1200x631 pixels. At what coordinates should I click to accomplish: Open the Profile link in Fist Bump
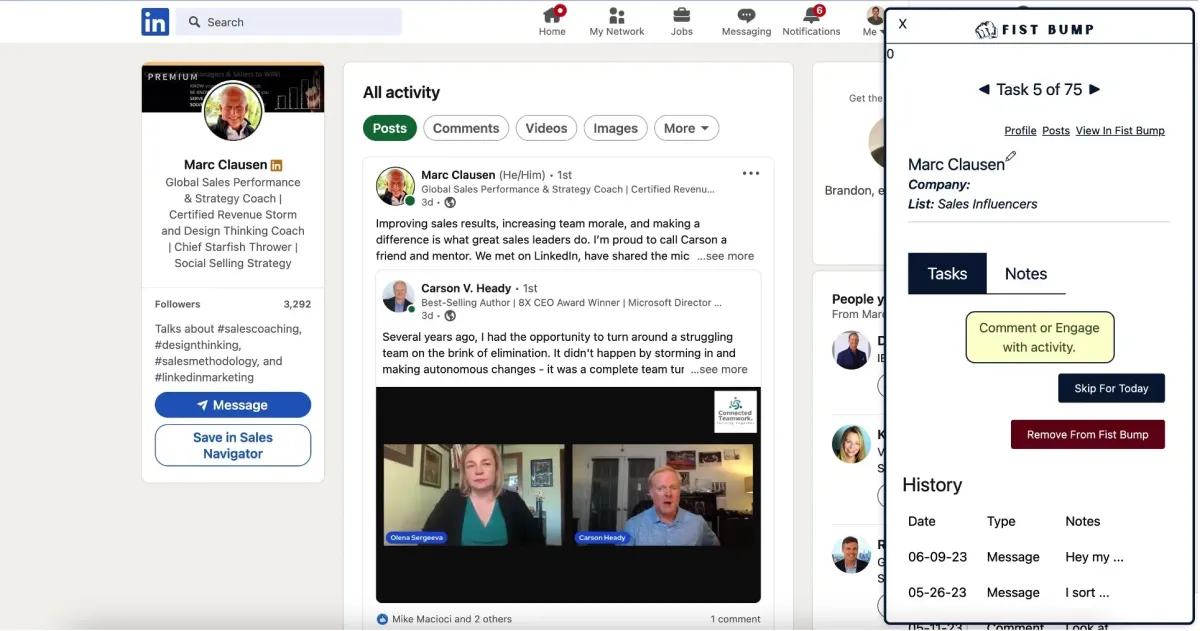point(1020,131)
